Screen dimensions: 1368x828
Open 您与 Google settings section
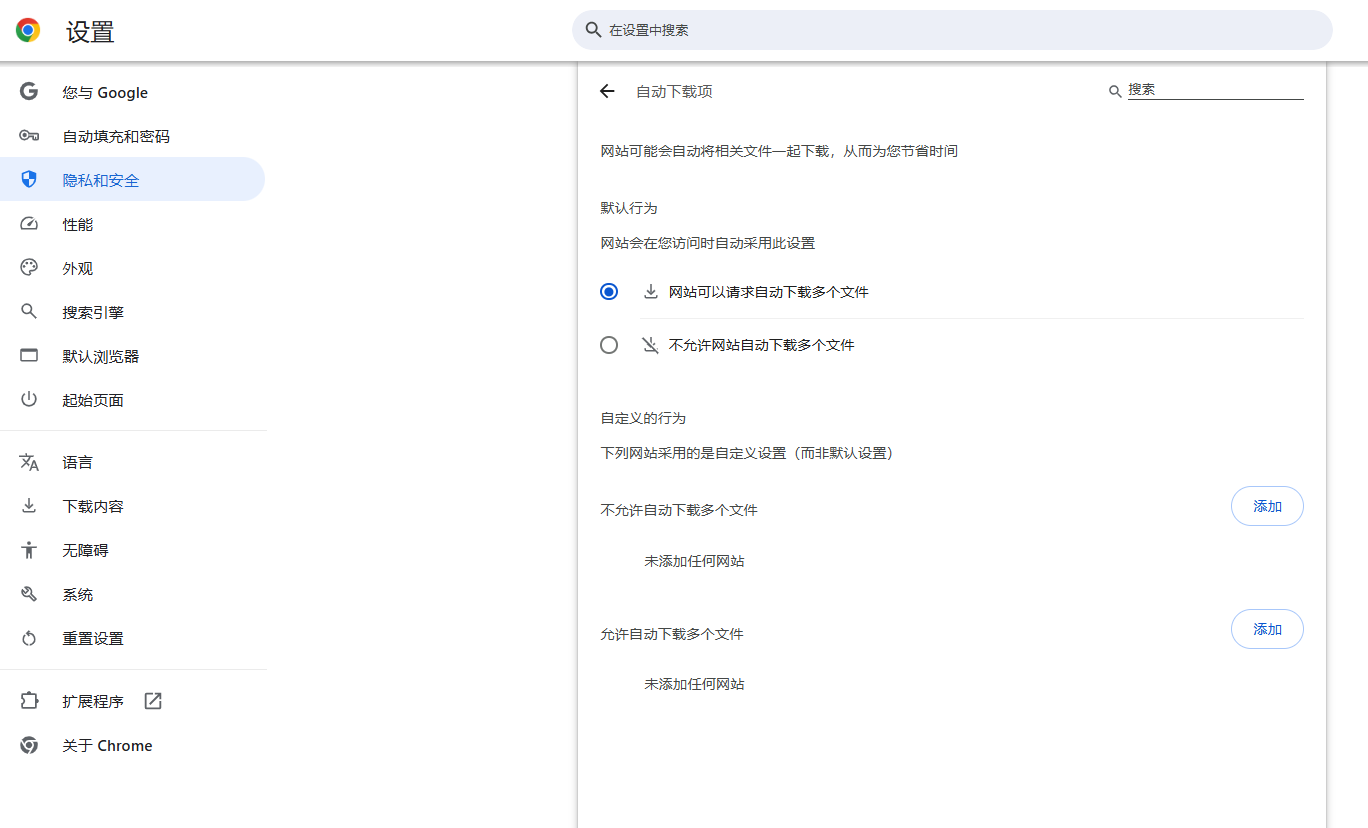pyautogui.click(x=133, y=92)
